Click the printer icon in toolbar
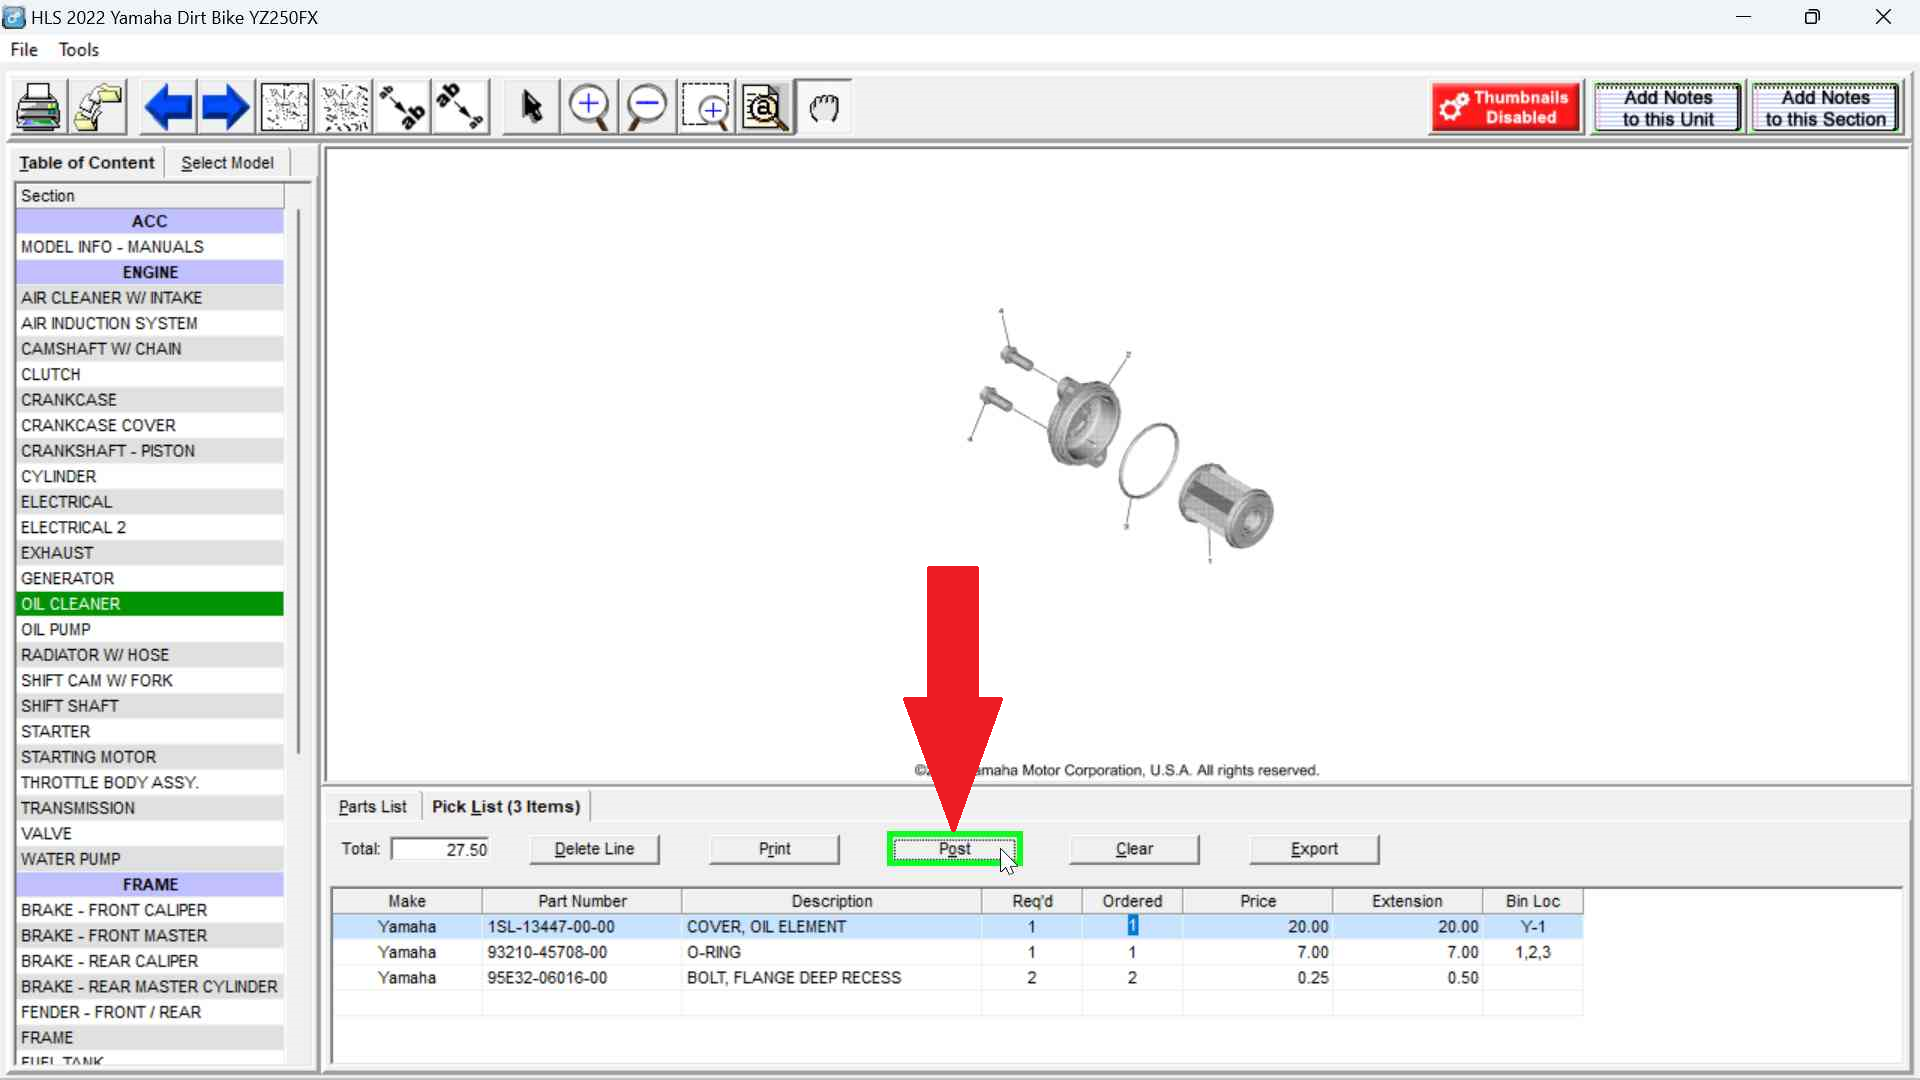Image resolution: width=1920 pixels, height=1080 pixels. 38,107
